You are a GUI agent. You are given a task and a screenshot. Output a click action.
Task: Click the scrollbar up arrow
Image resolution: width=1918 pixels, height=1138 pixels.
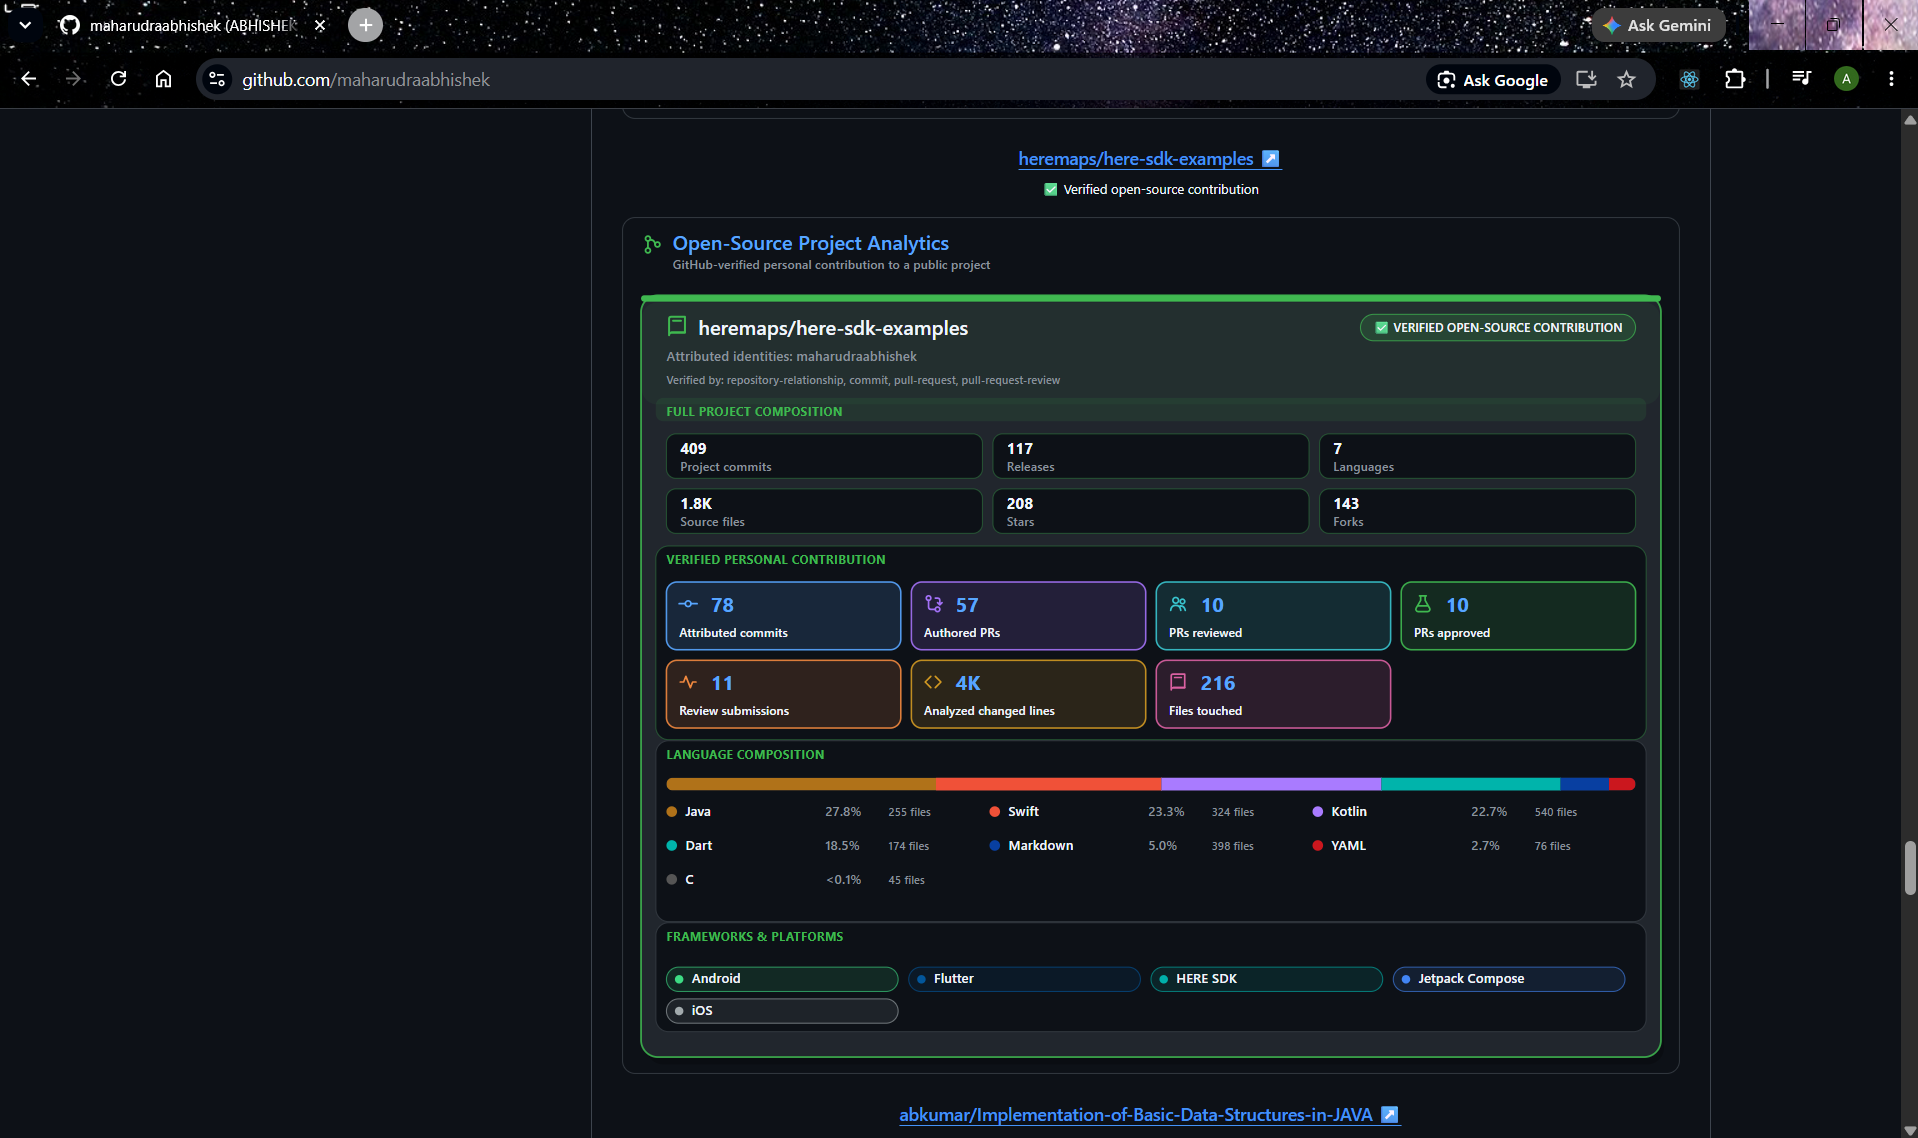(1909, 120)
